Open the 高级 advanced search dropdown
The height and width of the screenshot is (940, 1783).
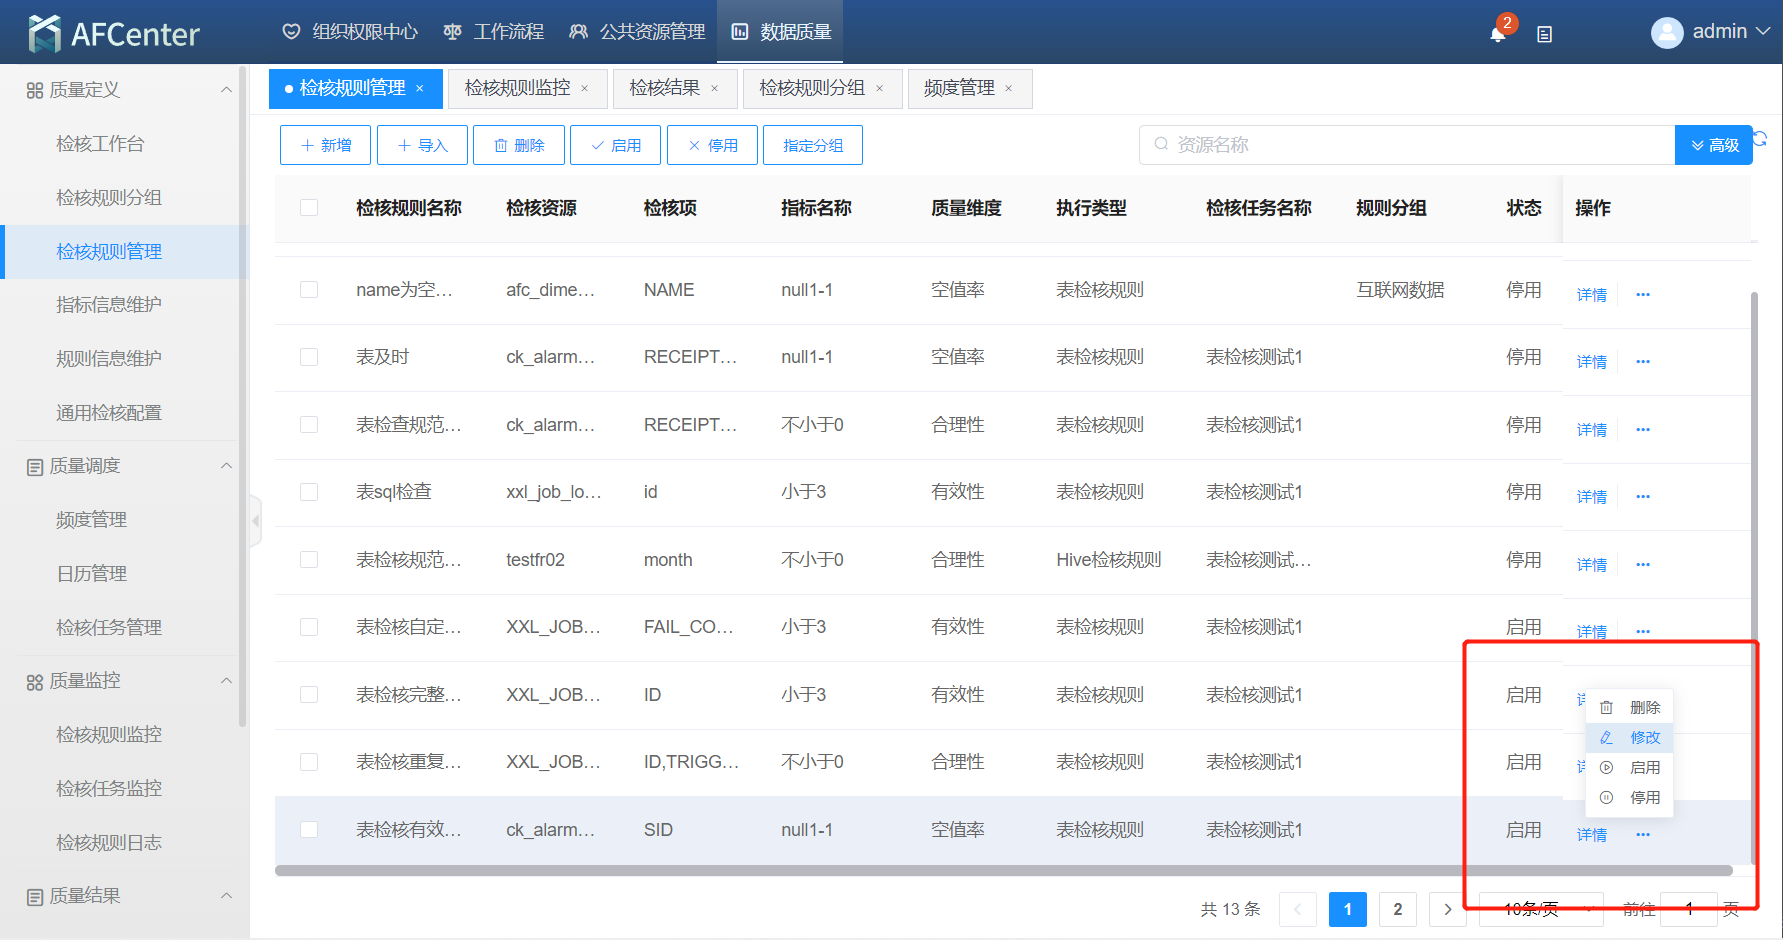pyautogui.click(x=1713, y=145)
